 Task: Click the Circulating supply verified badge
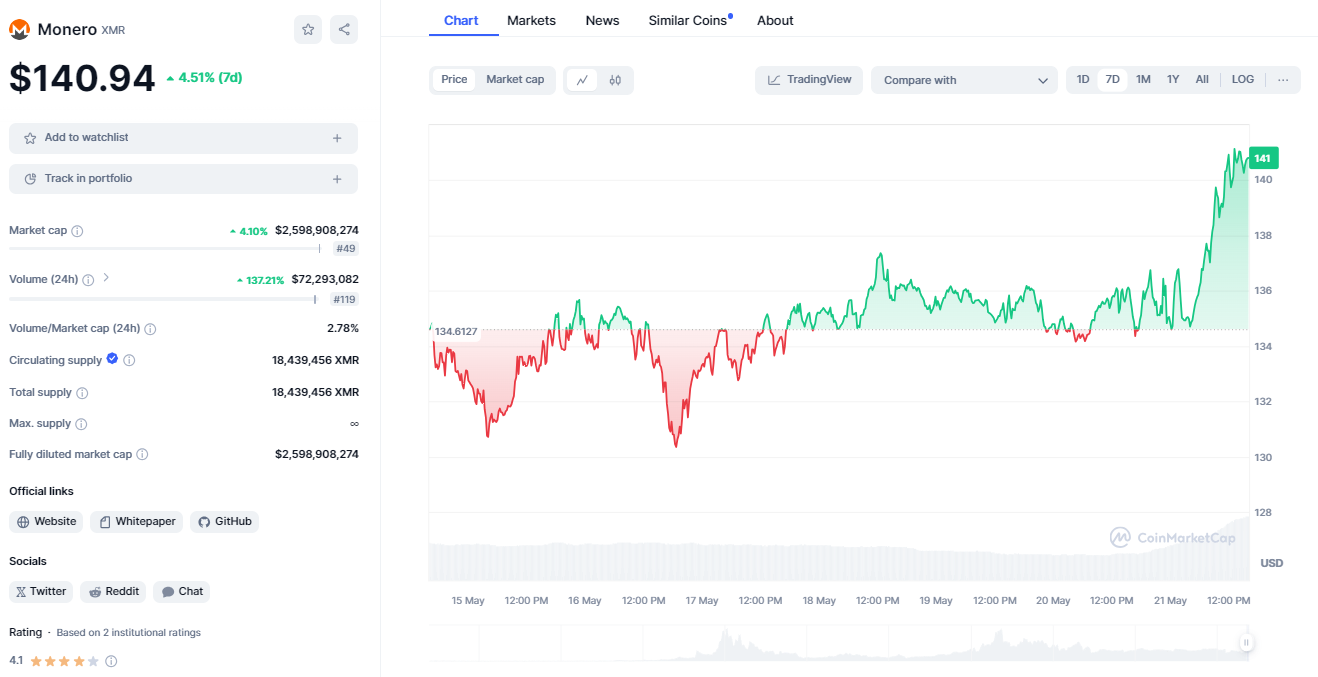click(112, 359)
